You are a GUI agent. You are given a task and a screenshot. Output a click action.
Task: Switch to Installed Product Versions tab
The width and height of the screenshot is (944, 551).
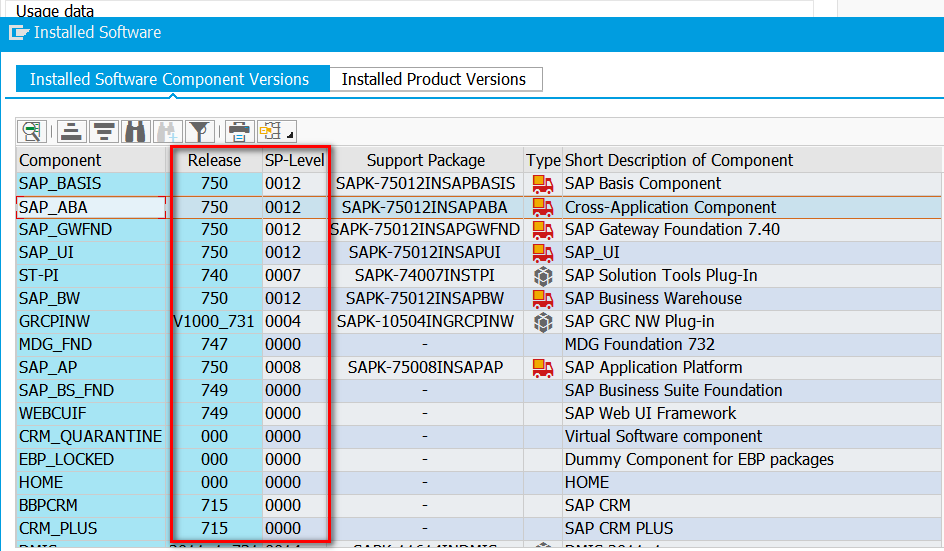(434, 79)
